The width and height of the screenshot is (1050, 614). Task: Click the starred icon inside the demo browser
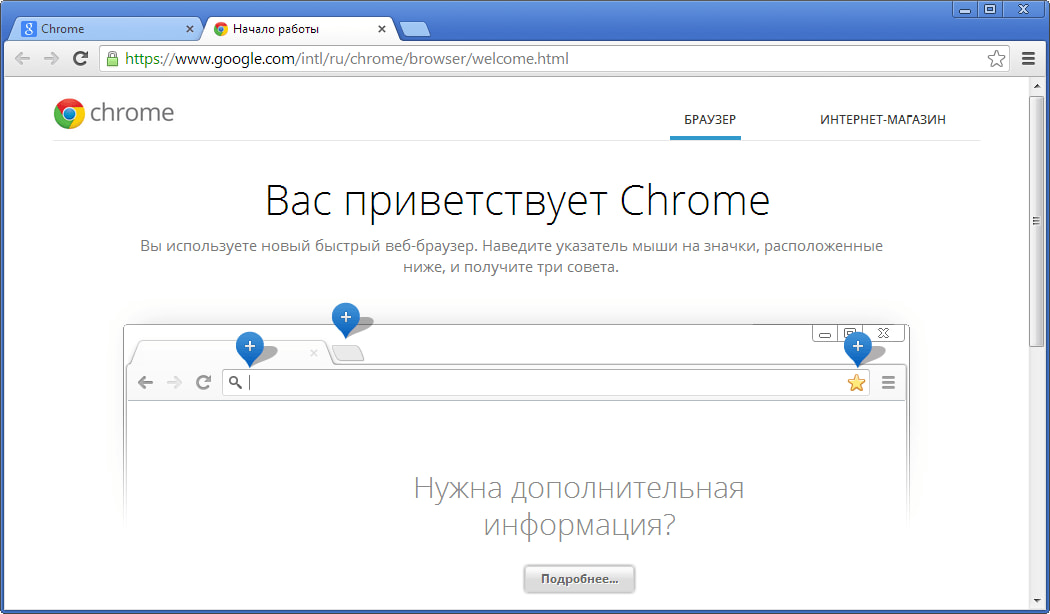856,382
